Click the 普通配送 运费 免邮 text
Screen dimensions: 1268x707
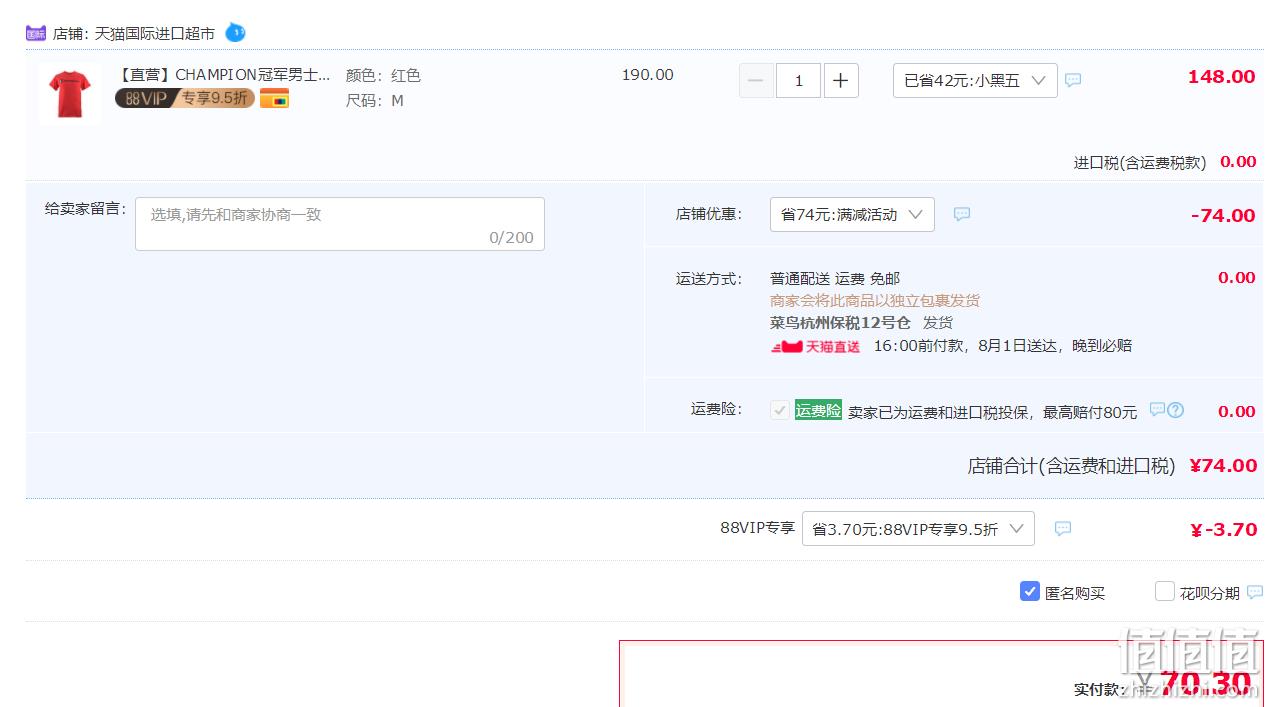[835, 278]
